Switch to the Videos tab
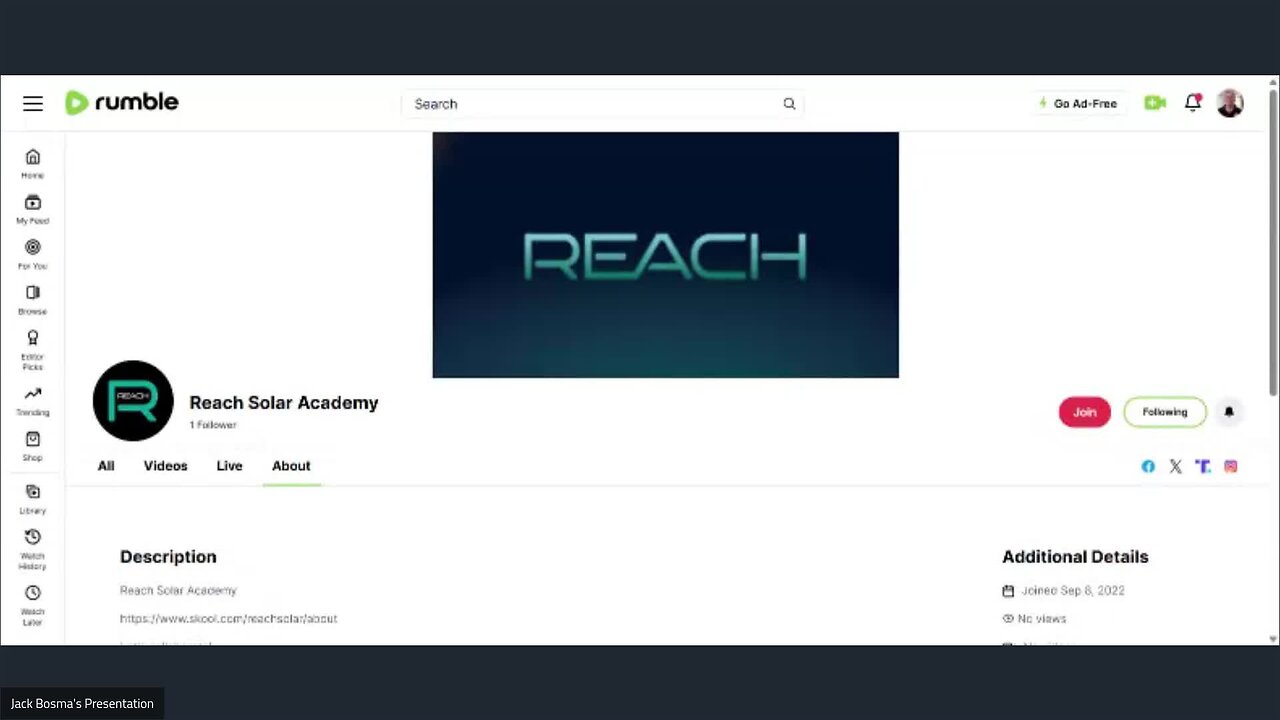This screenshot has width=1280, height=720. (x=165, y=466)
